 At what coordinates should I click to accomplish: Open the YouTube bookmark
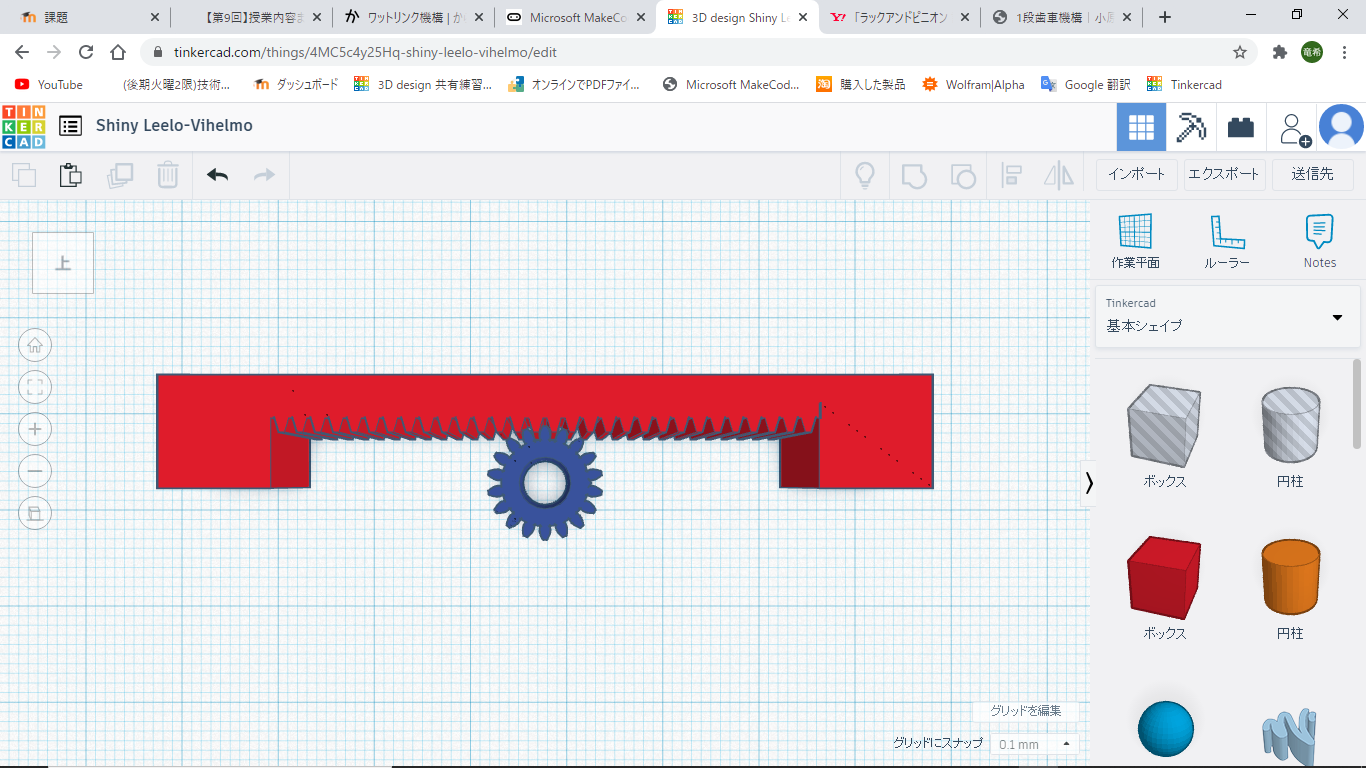coord(49,85)
